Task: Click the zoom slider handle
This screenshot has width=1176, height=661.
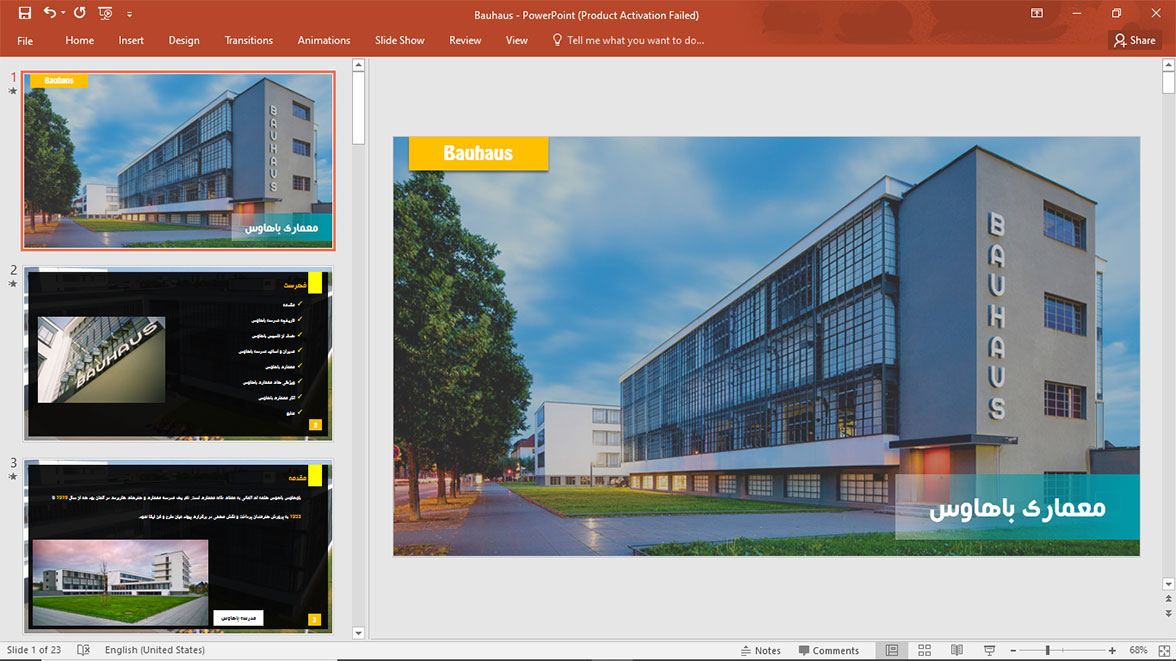Action: (1048, 650)
